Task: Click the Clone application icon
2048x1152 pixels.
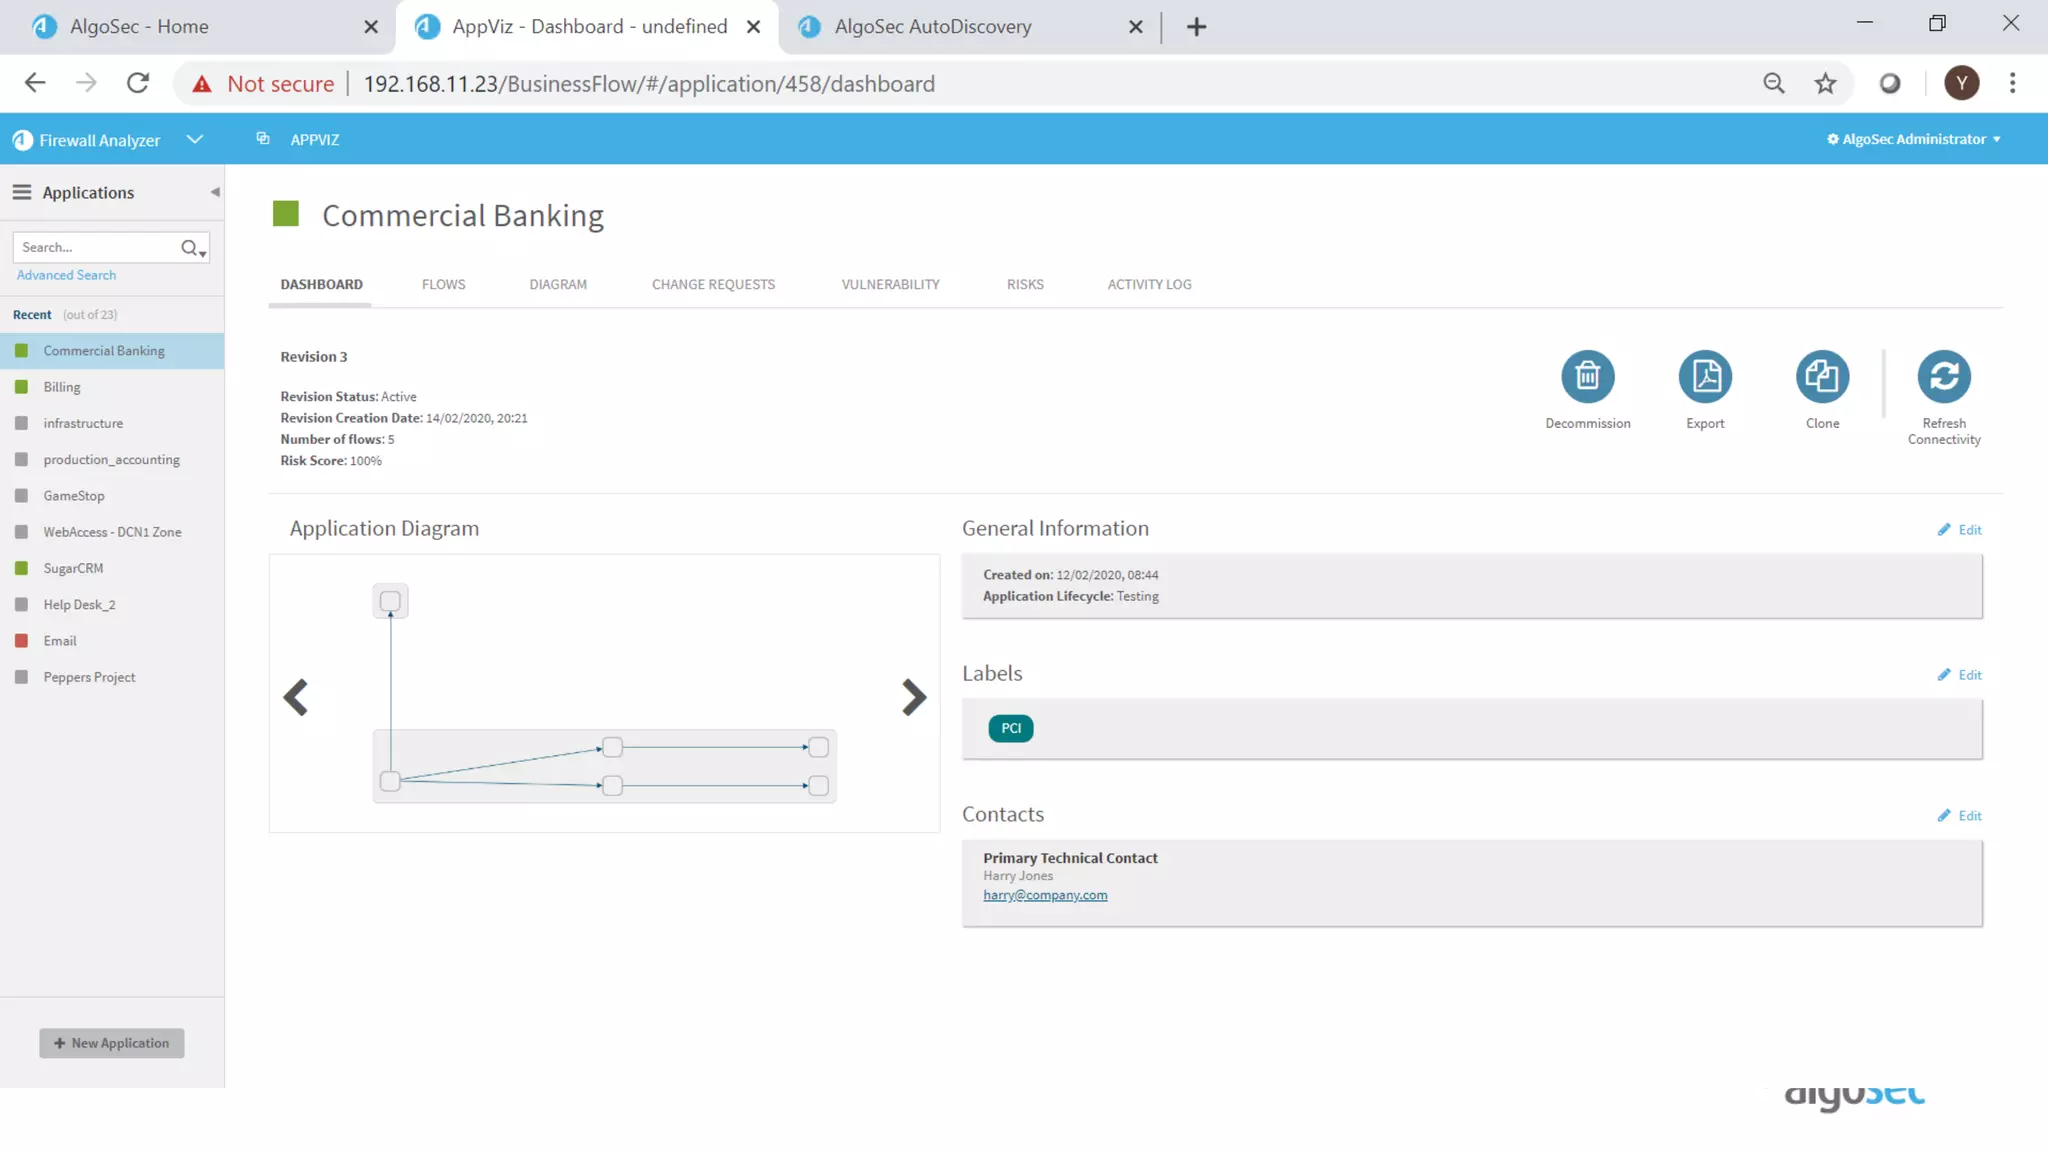Action: tap(1821, 377)
